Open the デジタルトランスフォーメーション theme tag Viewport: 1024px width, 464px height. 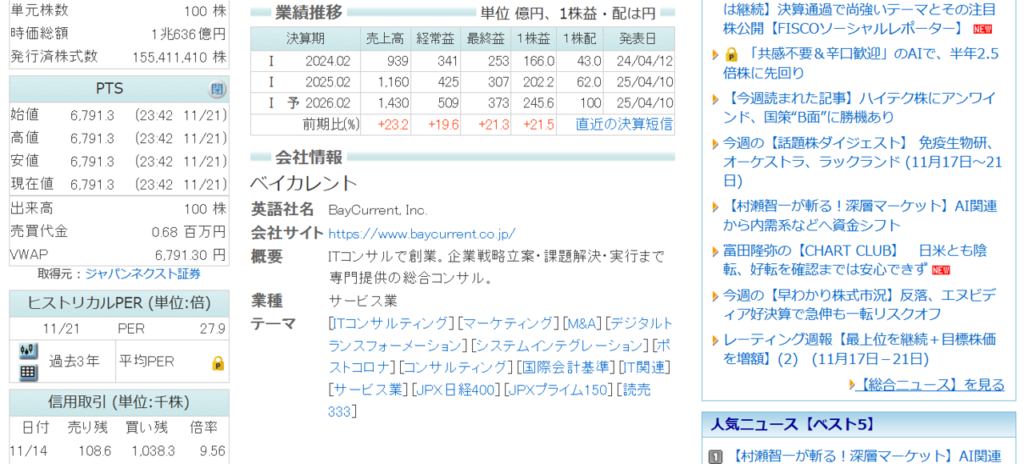(x=500, y=334)
